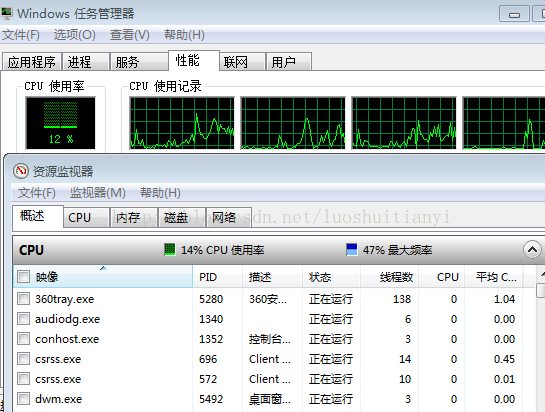Open Task Manager 帮助(H) menu
545x412 pixels.
click(x=184, y=35)
